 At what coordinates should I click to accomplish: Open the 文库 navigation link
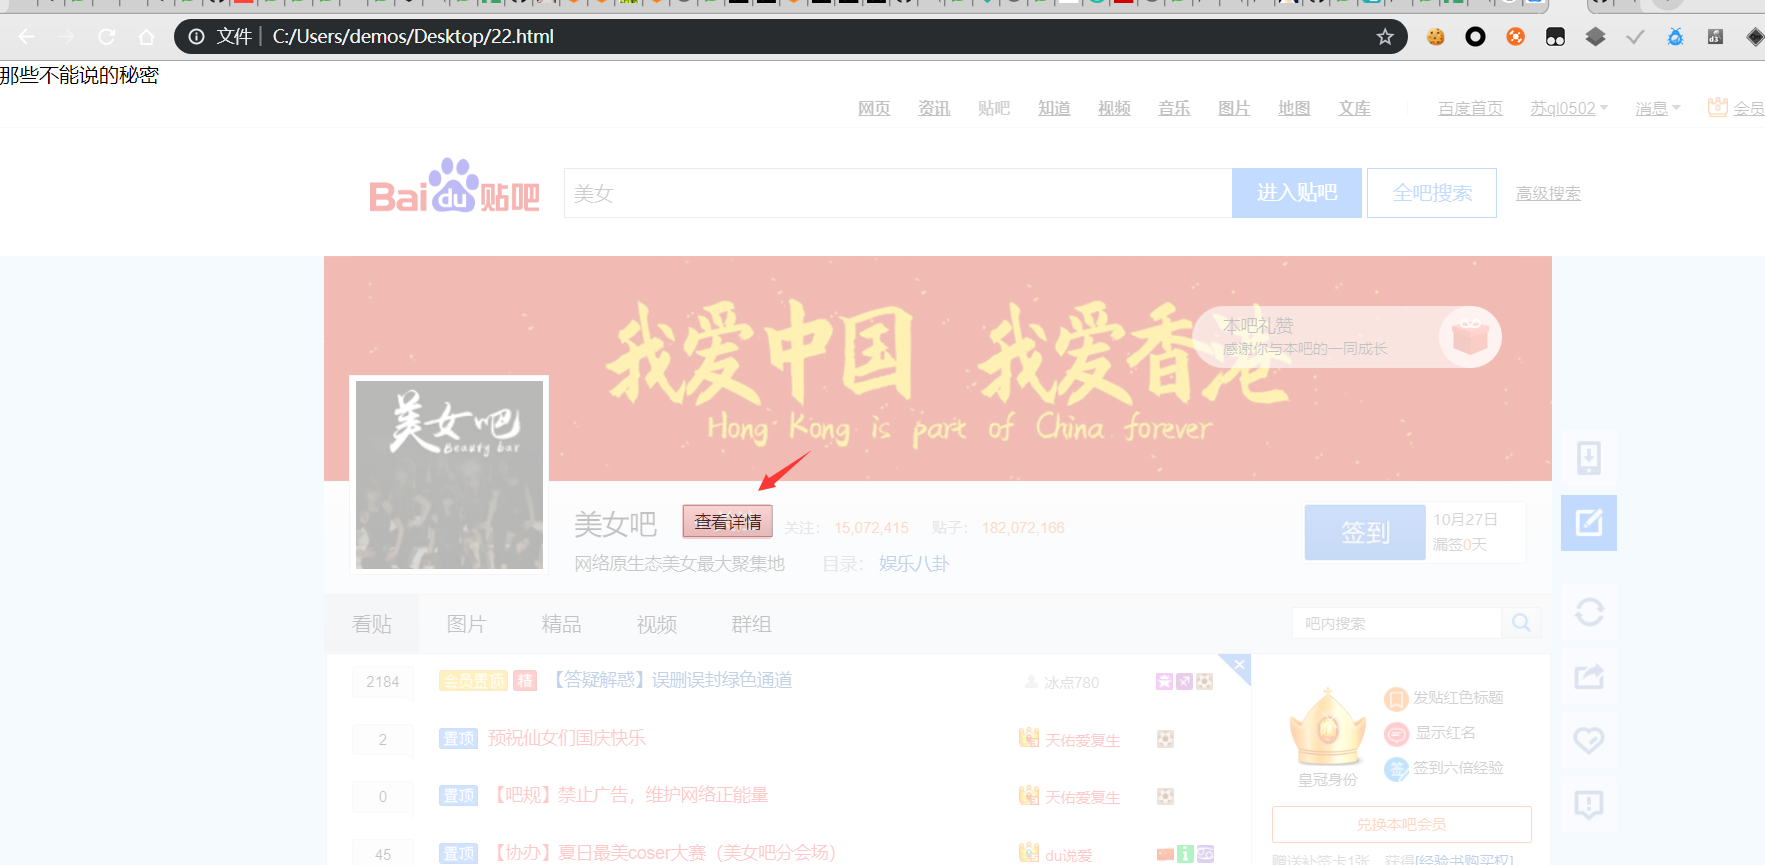point(1355,108)
